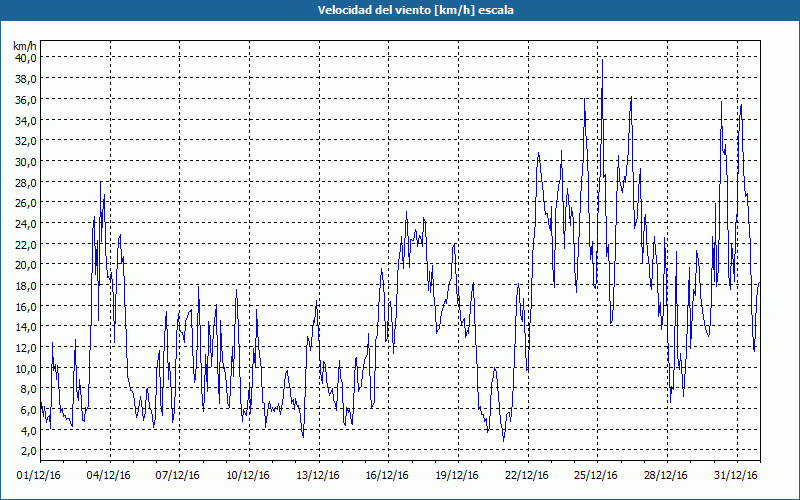Click the 13/12/16 date label
The width and height of the screenshot is (800, 500).
tap(319, 475)
